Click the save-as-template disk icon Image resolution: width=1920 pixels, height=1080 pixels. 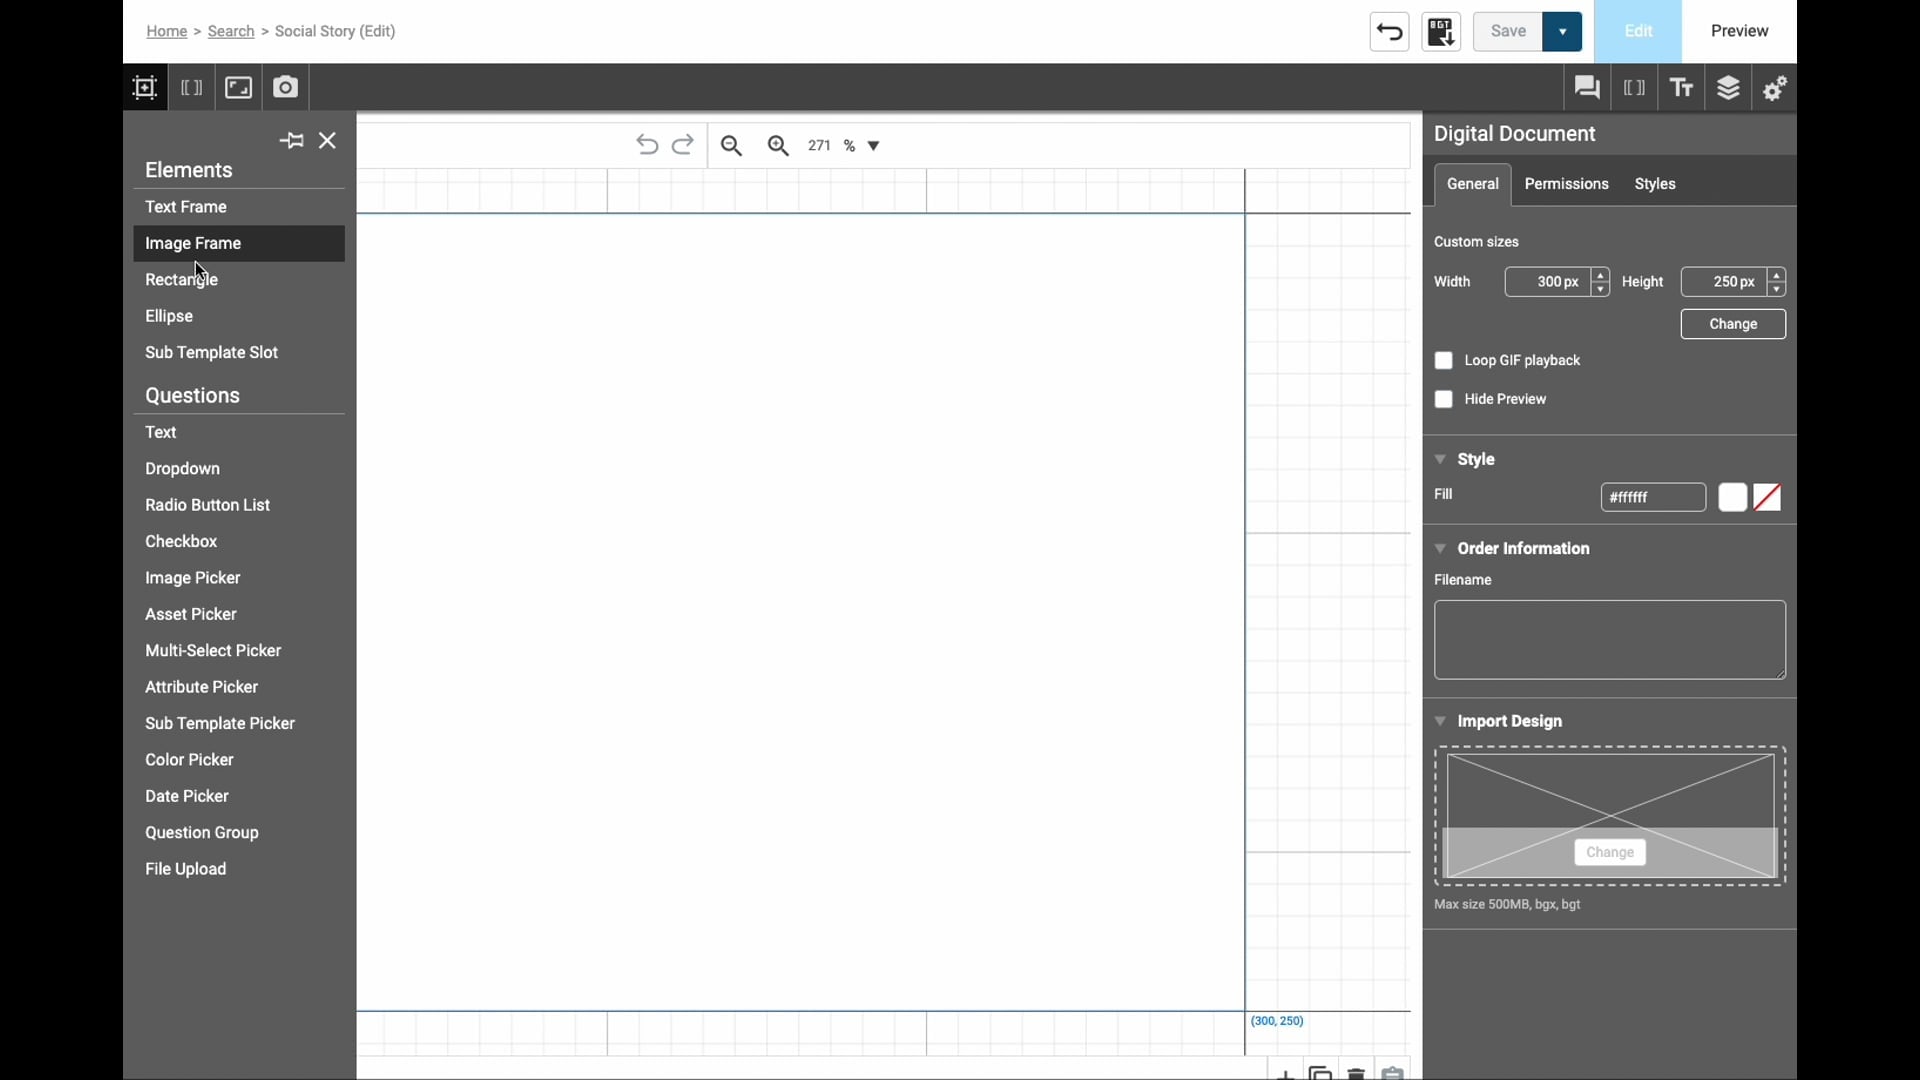click(x=1442, y=32)
